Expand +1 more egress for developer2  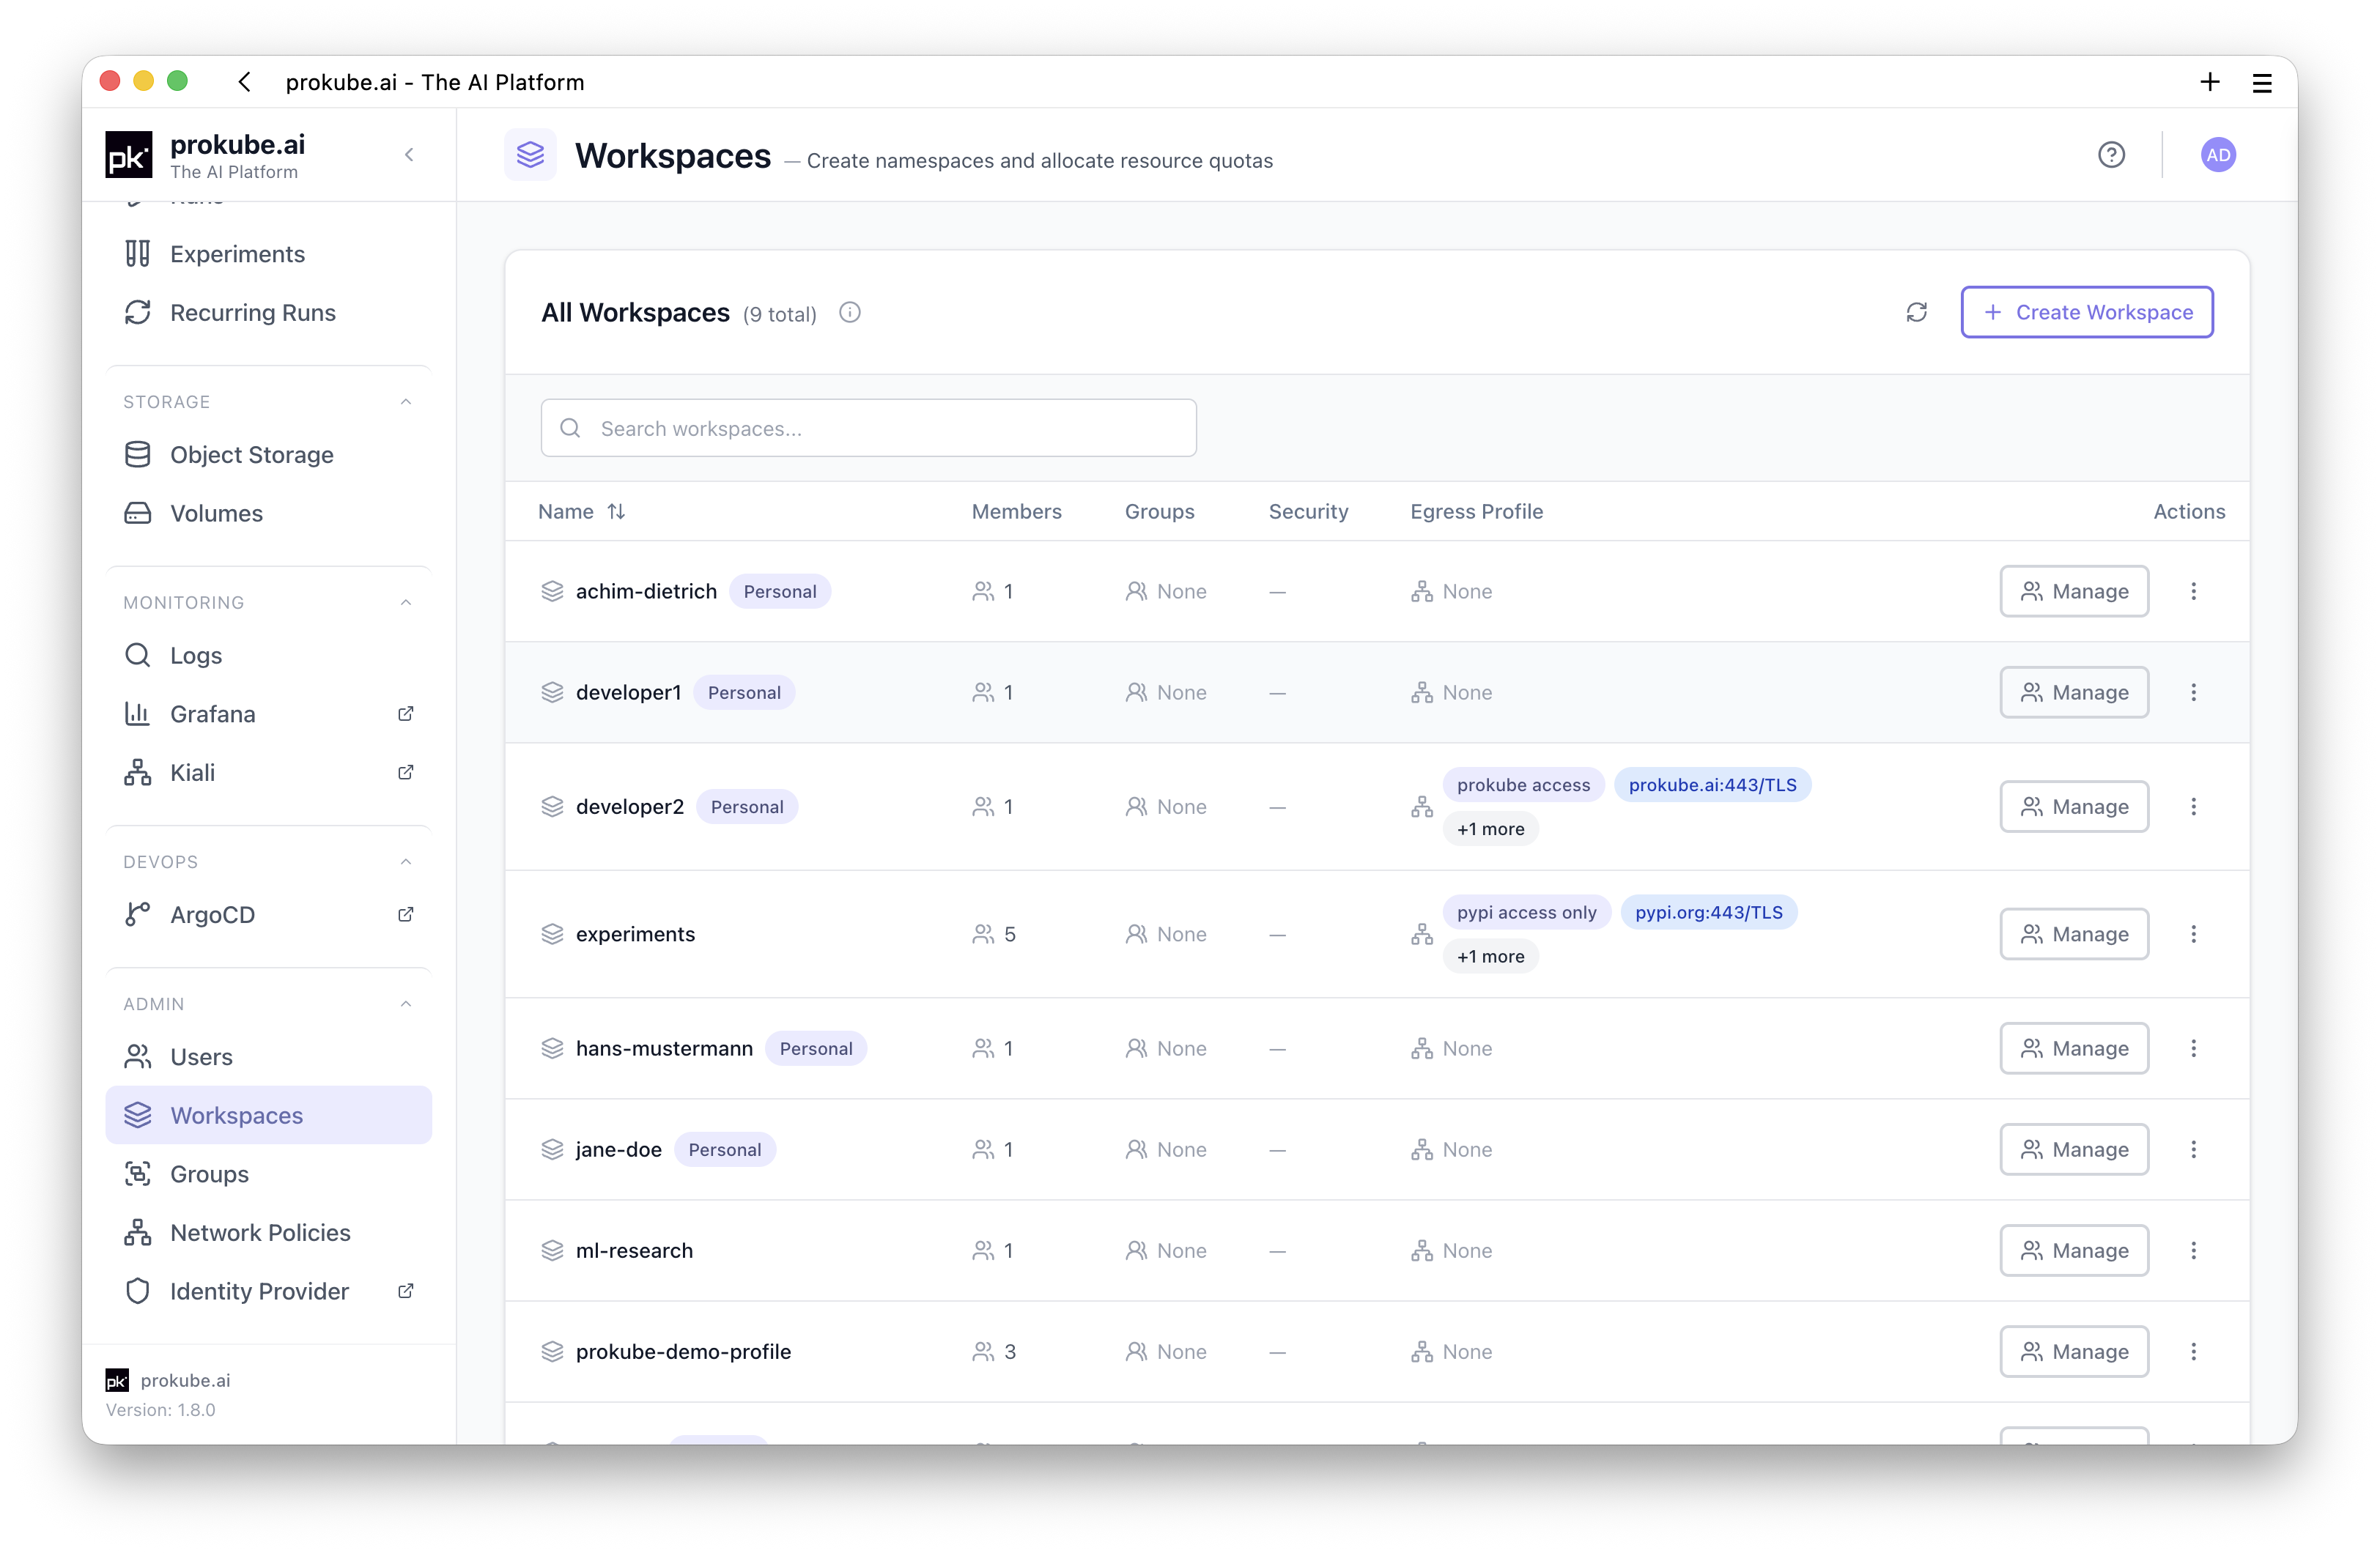click(1490, 829)
